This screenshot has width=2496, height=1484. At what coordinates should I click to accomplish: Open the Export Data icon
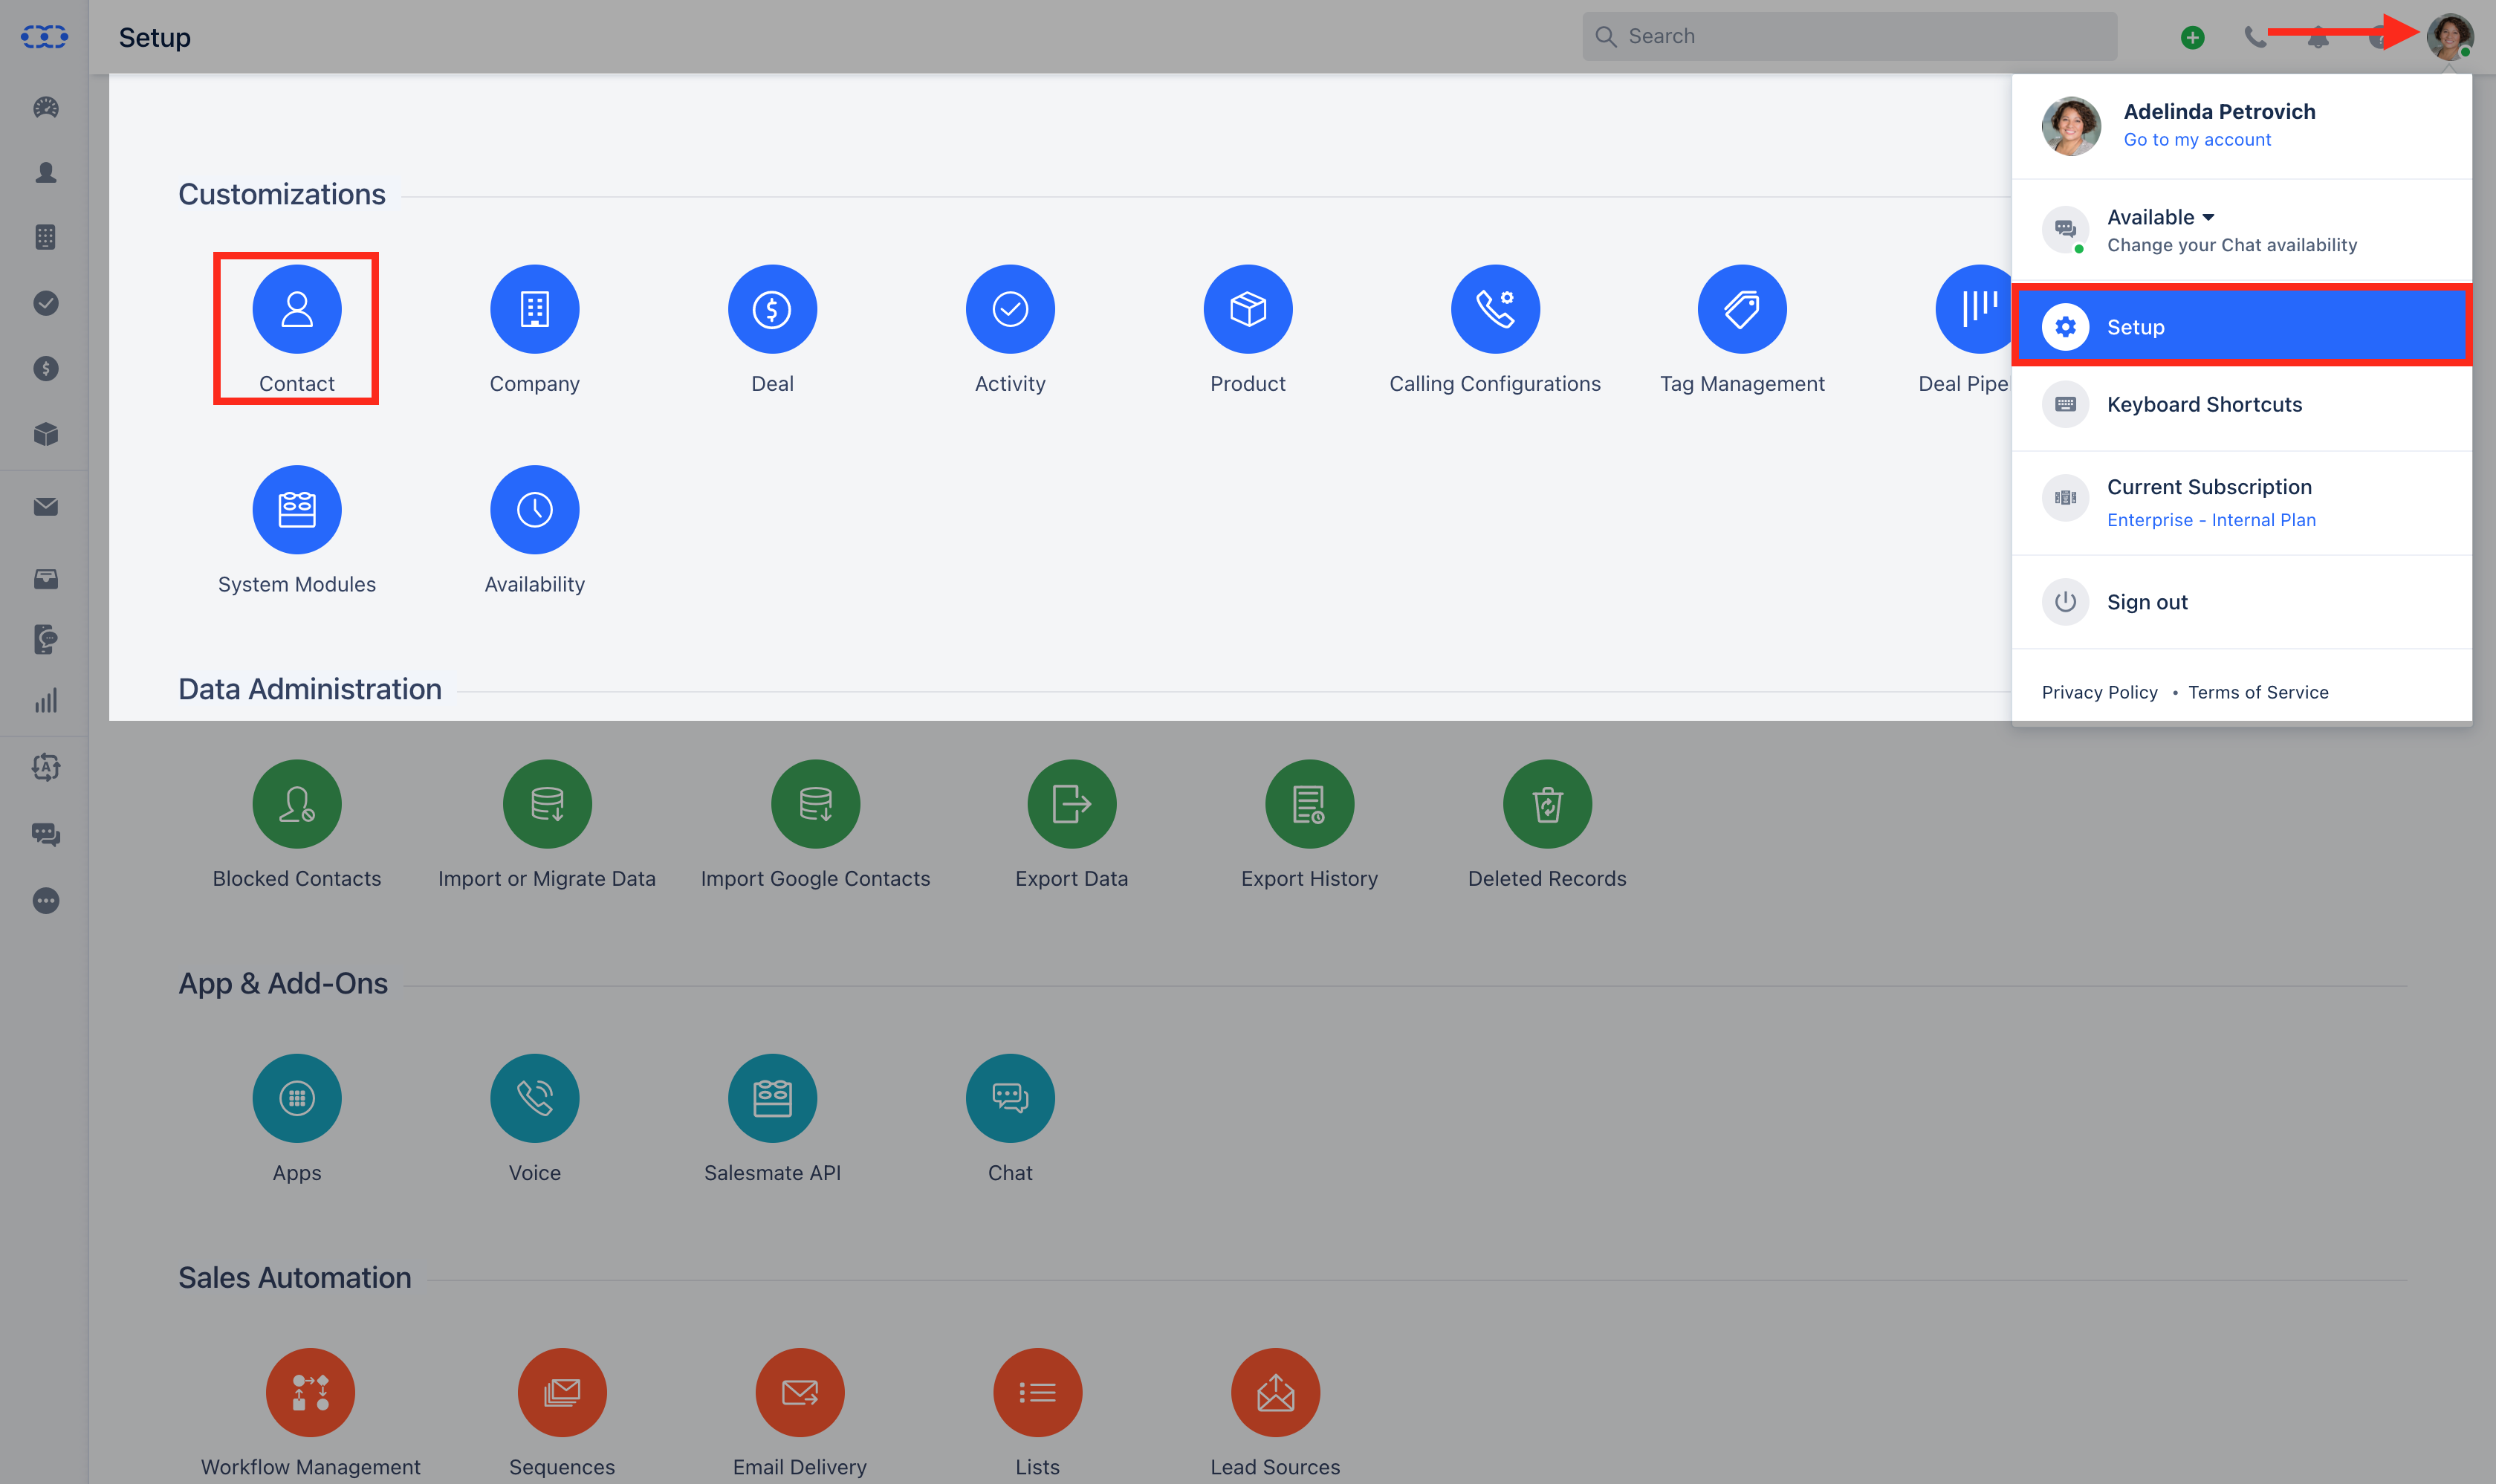point(1071,804)
